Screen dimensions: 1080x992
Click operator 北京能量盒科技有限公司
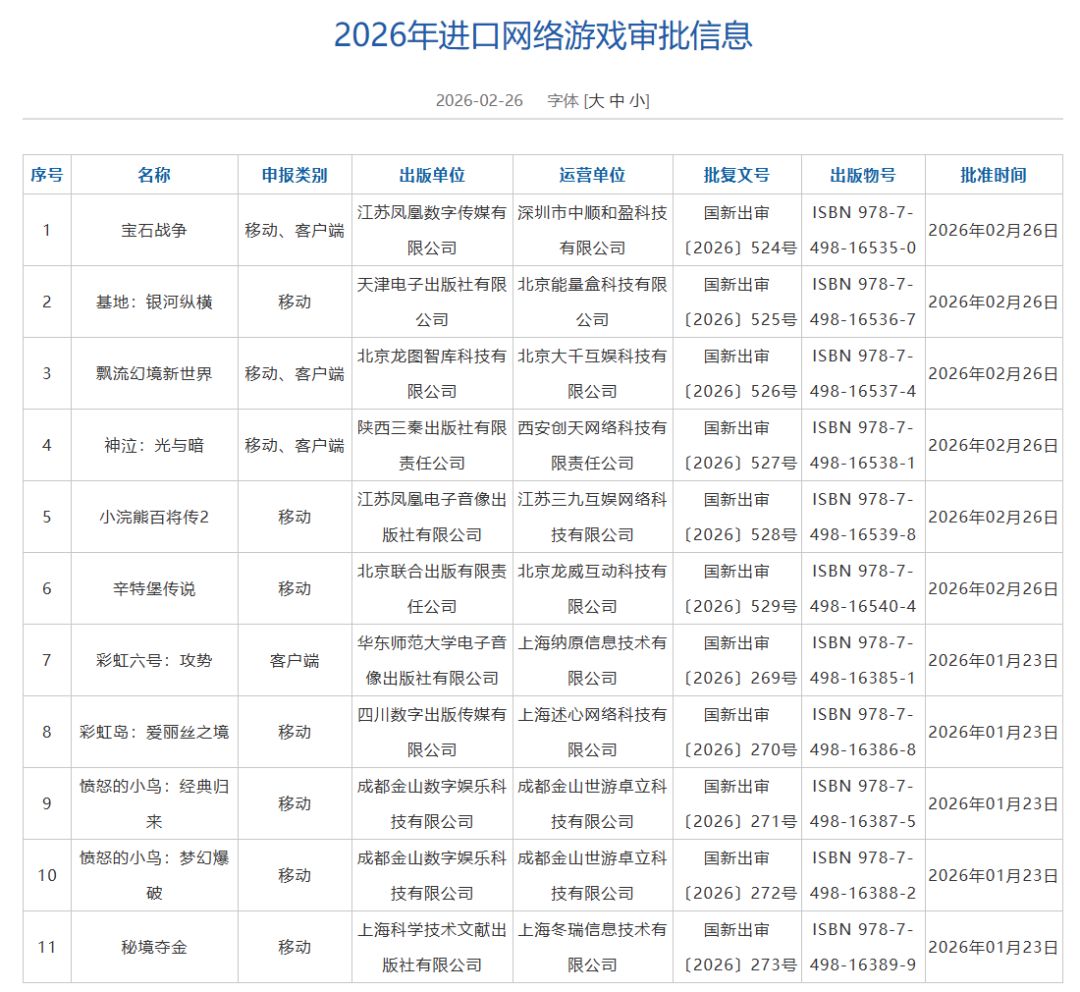(x=592, y=302)
